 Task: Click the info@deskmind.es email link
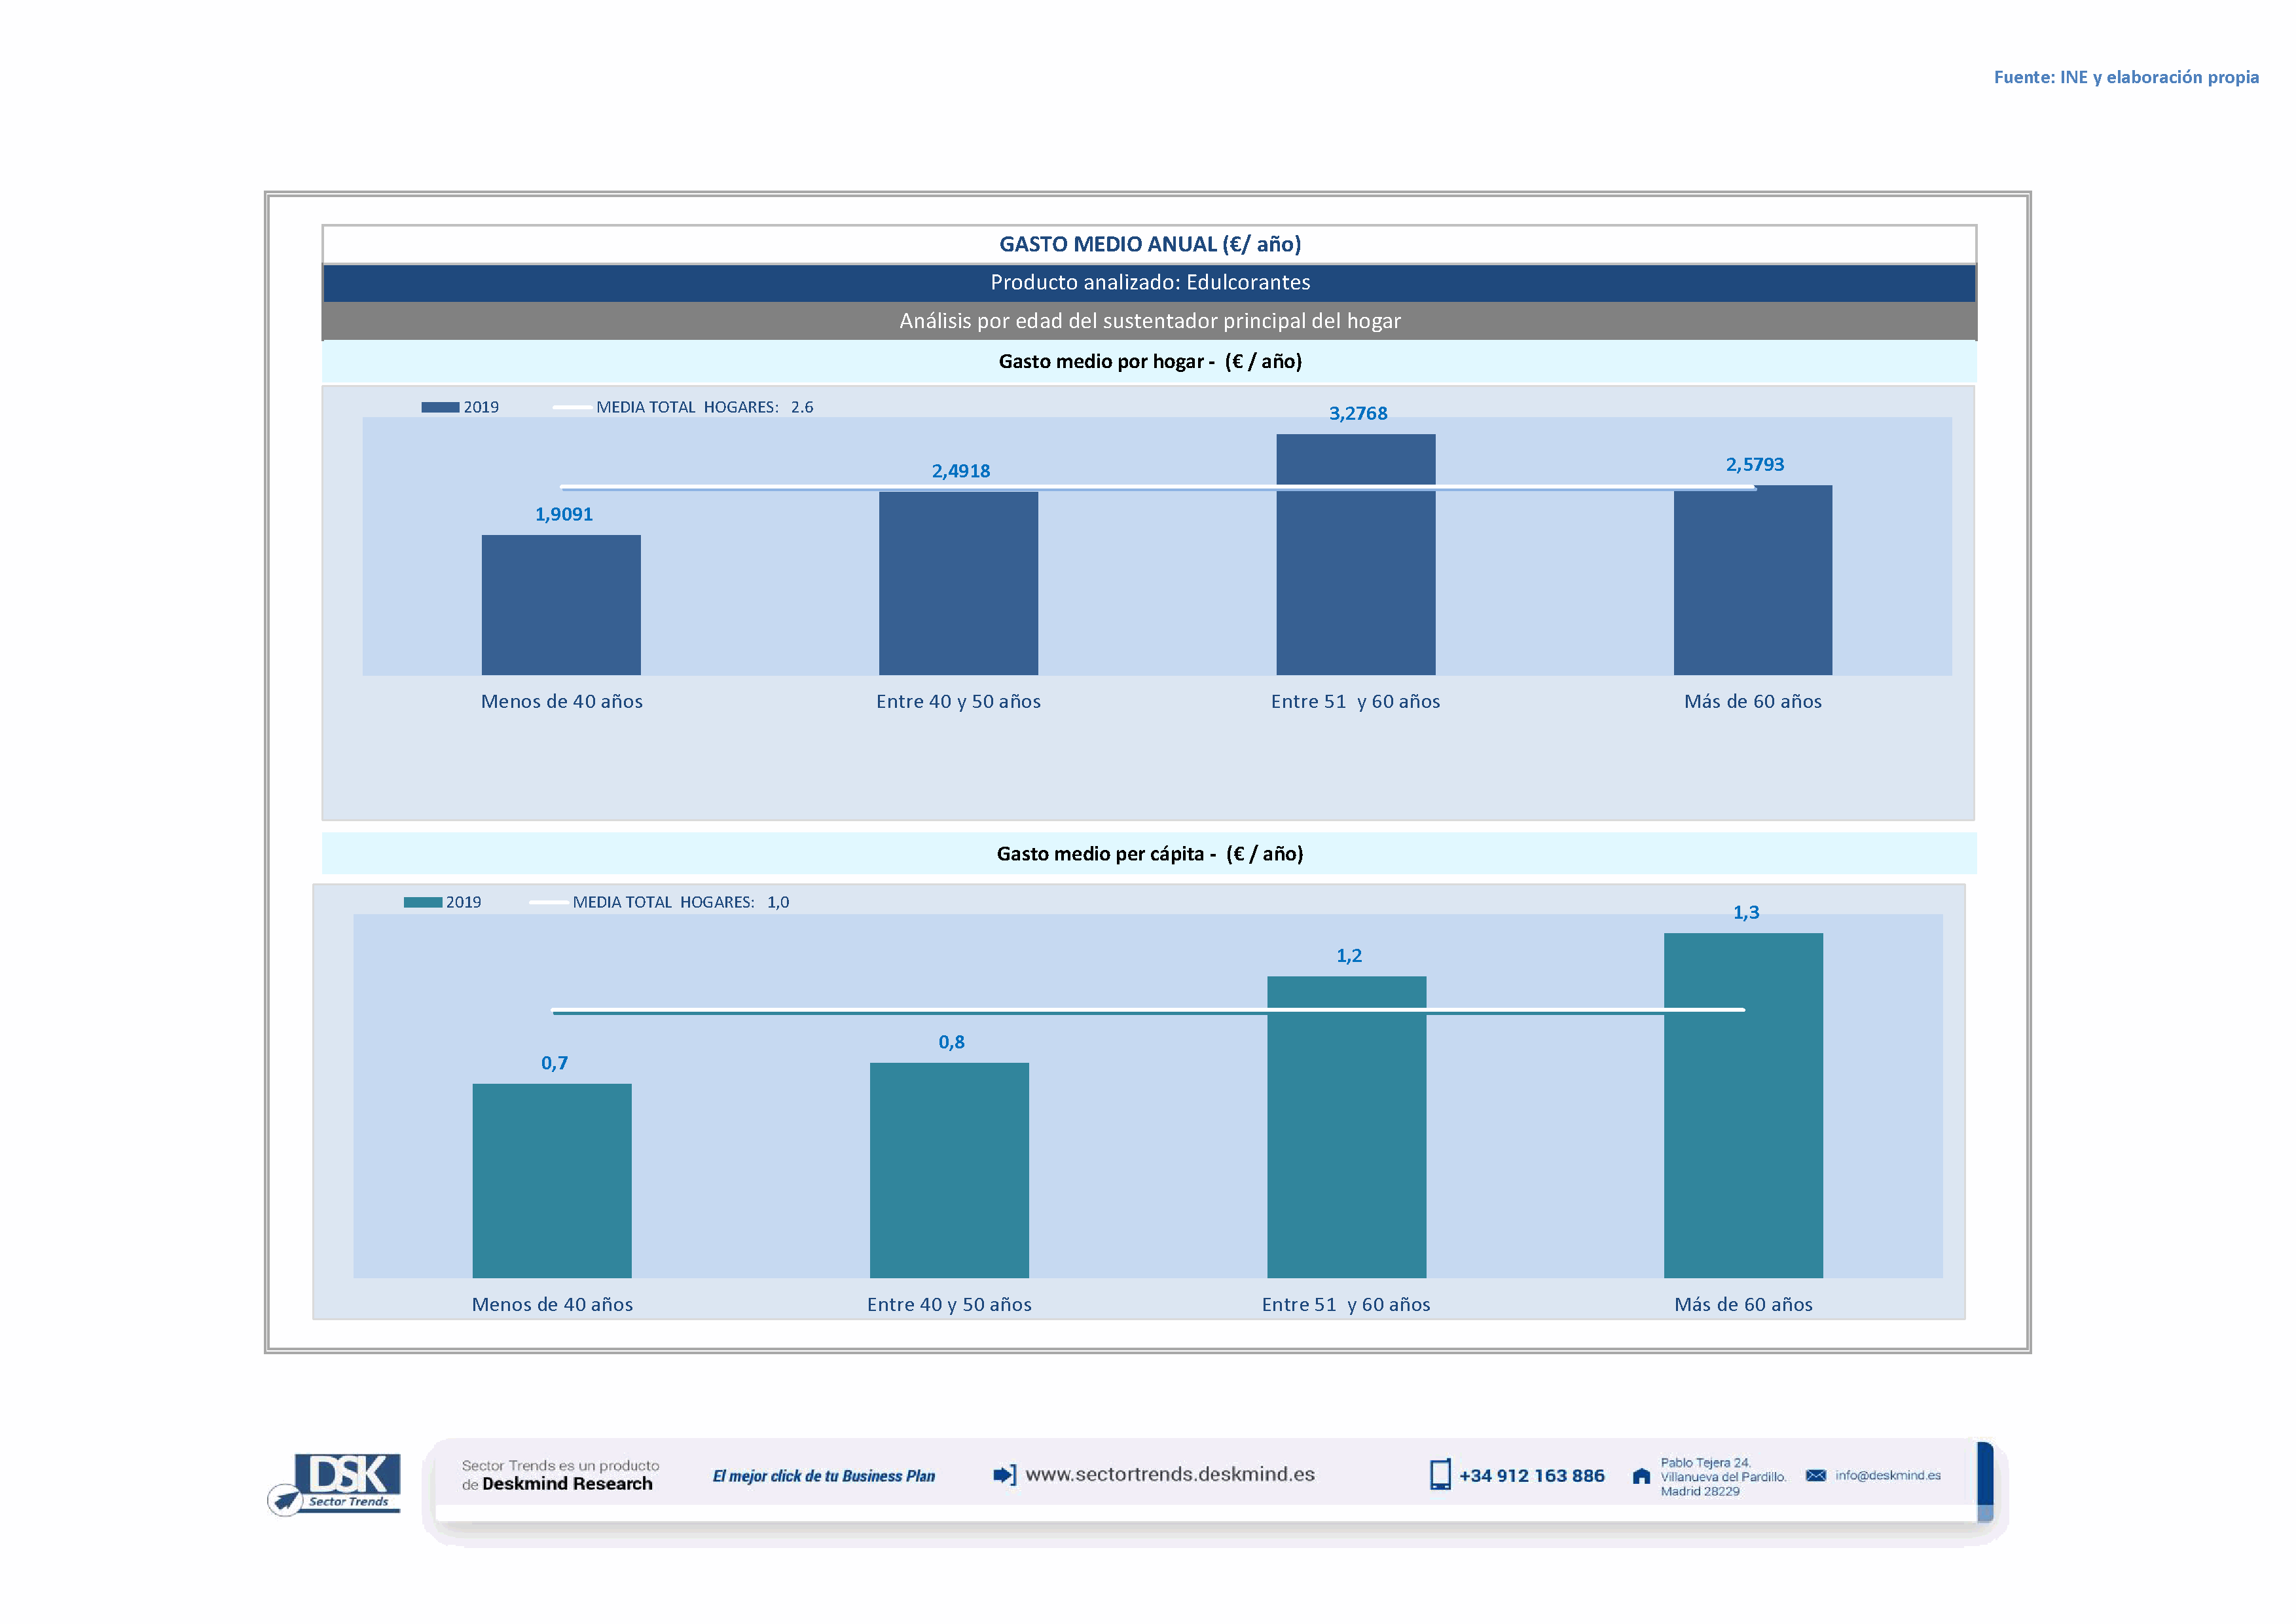pos(1888,1476)
